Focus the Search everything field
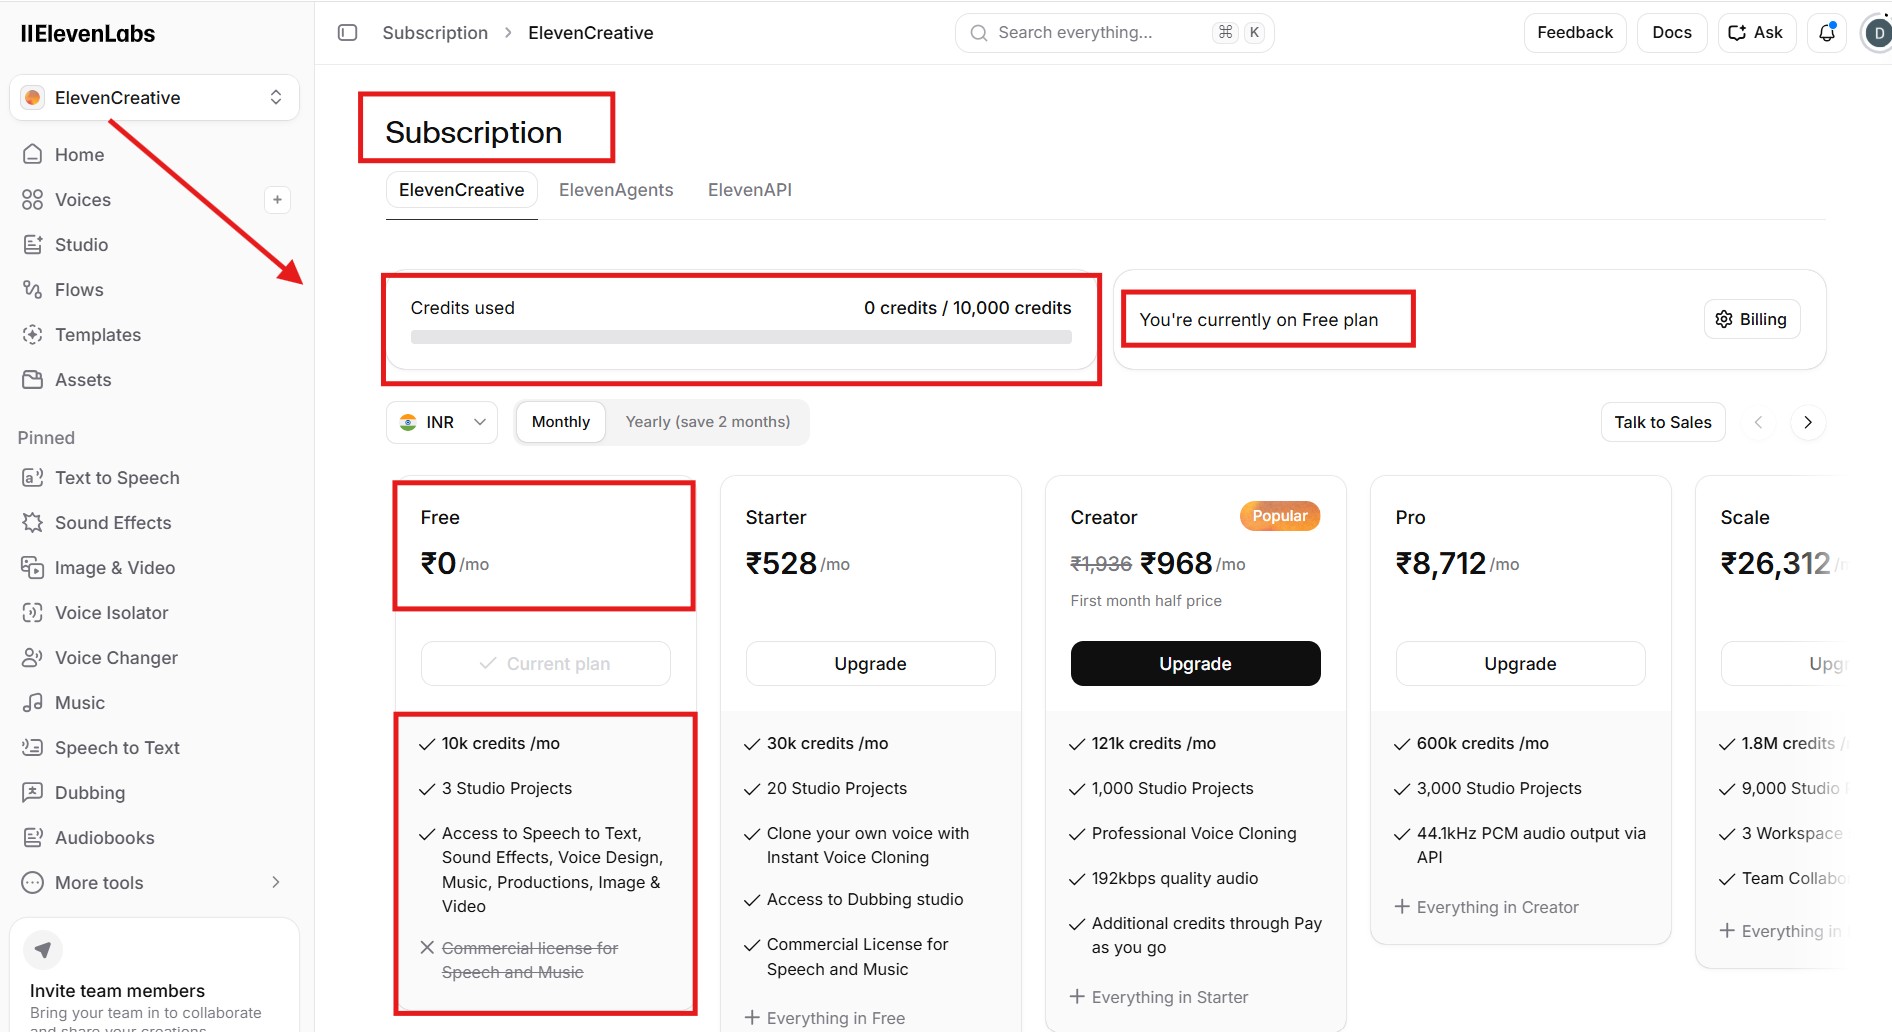The height and width of the screenshot is (1032, 1892). 1115,32
